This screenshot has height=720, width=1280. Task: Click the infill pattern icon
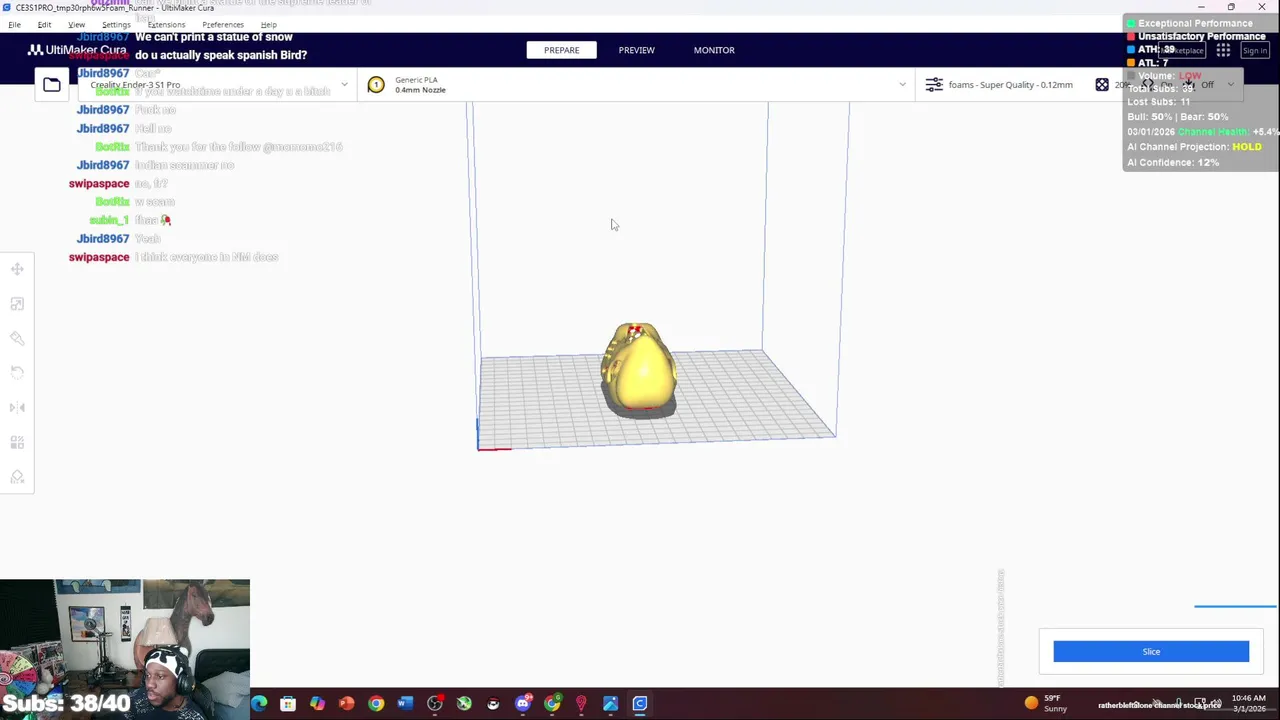click(1102, 85)
